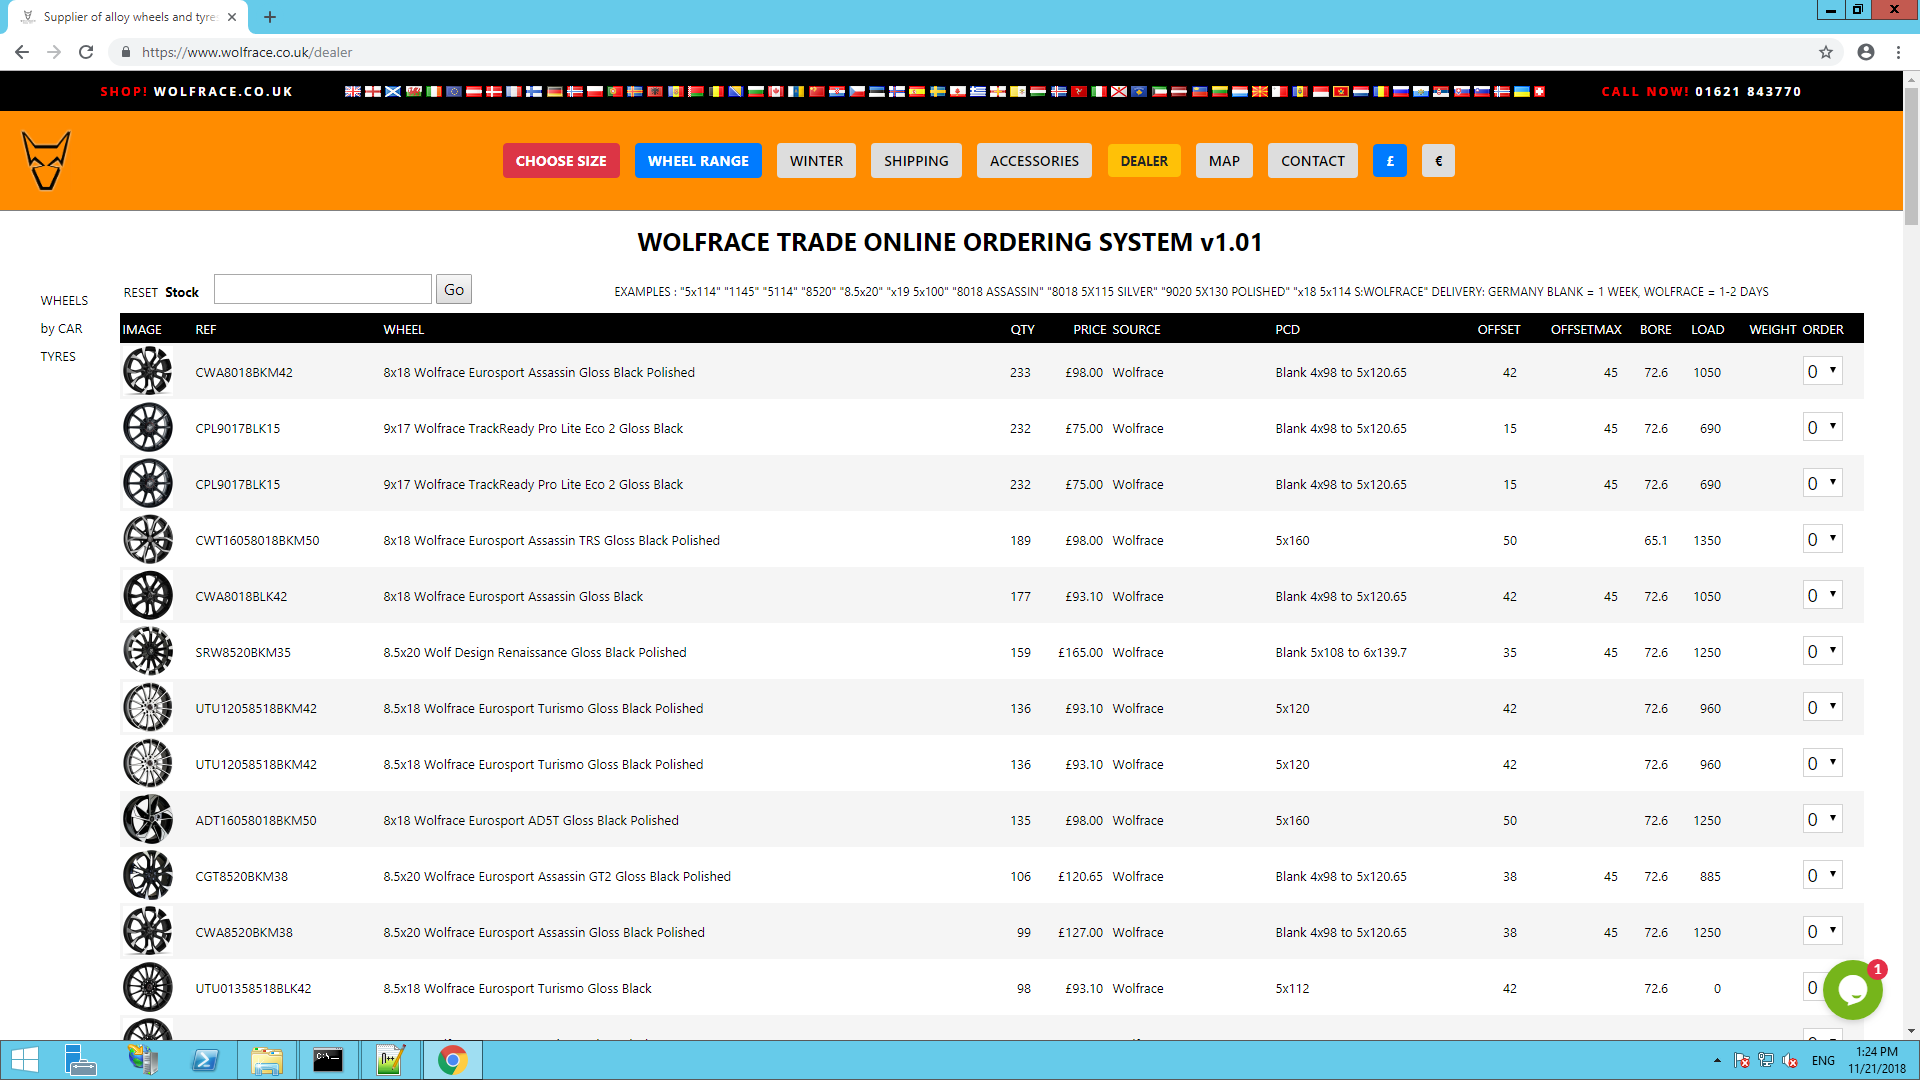
Task: Open the SHIPPING page
Action: coord(916,161)
